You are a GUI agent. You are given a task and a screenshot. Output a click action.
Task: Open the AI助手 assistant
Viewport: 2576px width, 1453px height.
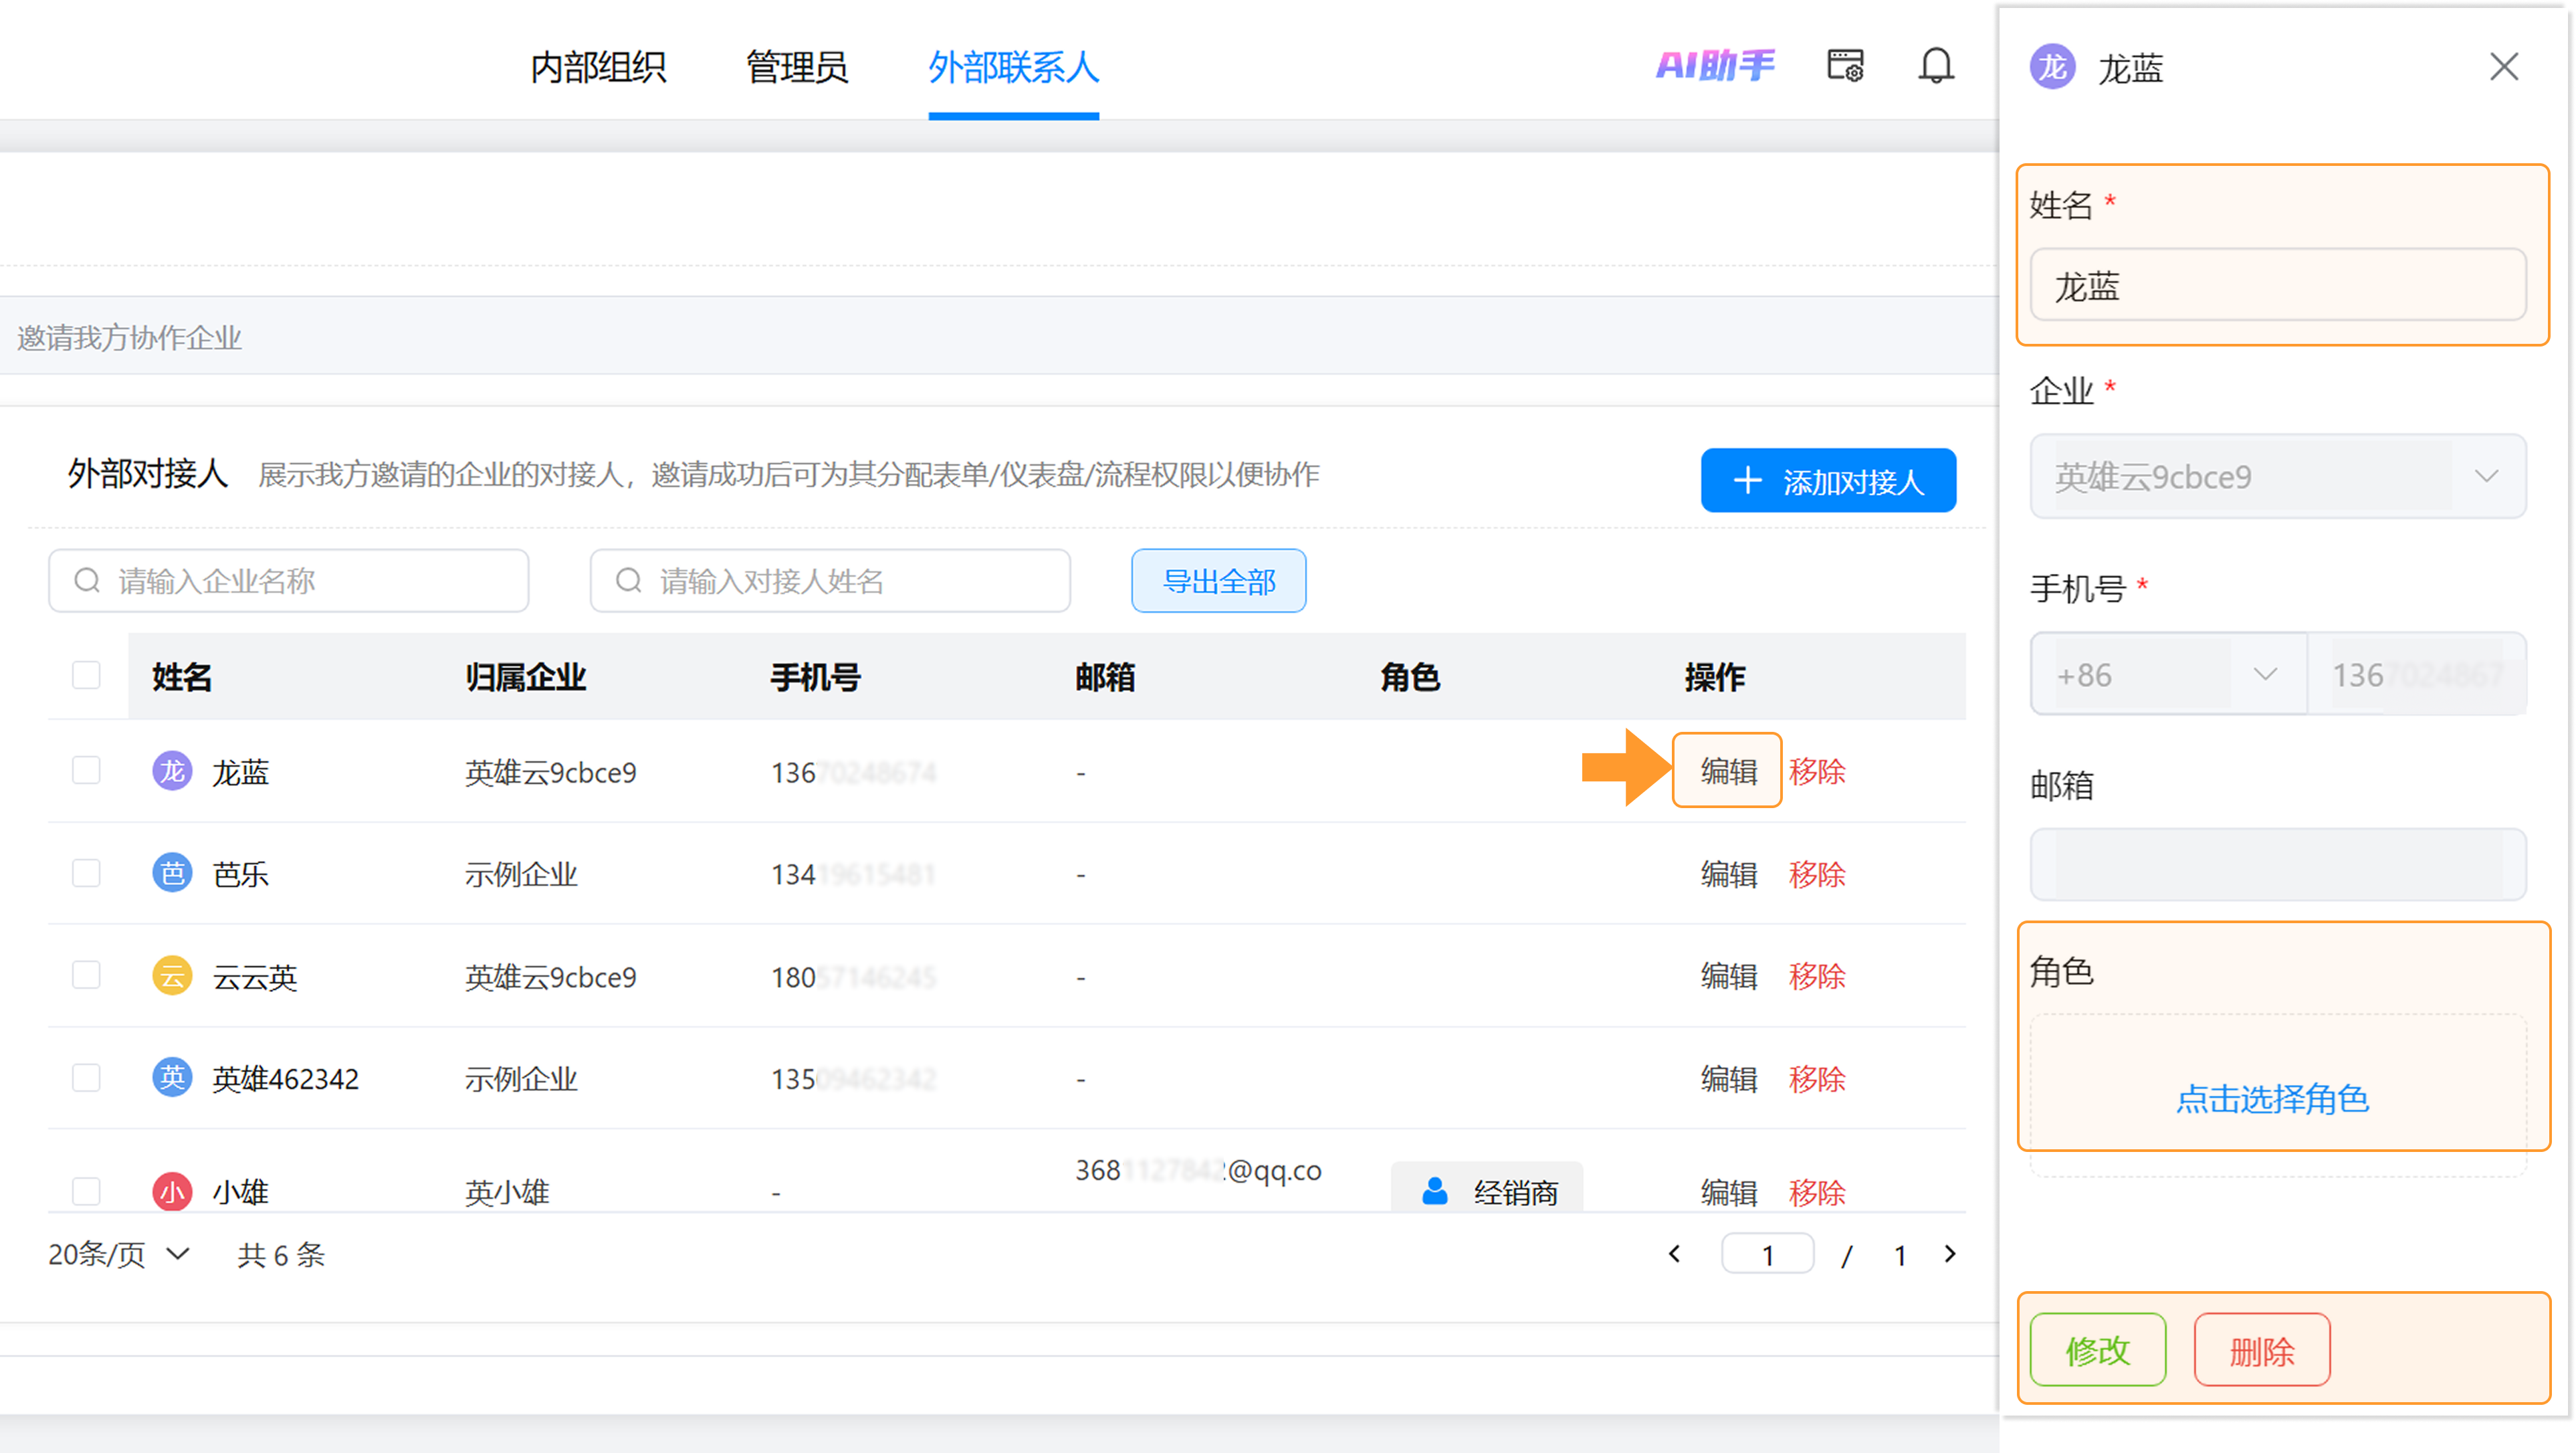point(1715,66)
